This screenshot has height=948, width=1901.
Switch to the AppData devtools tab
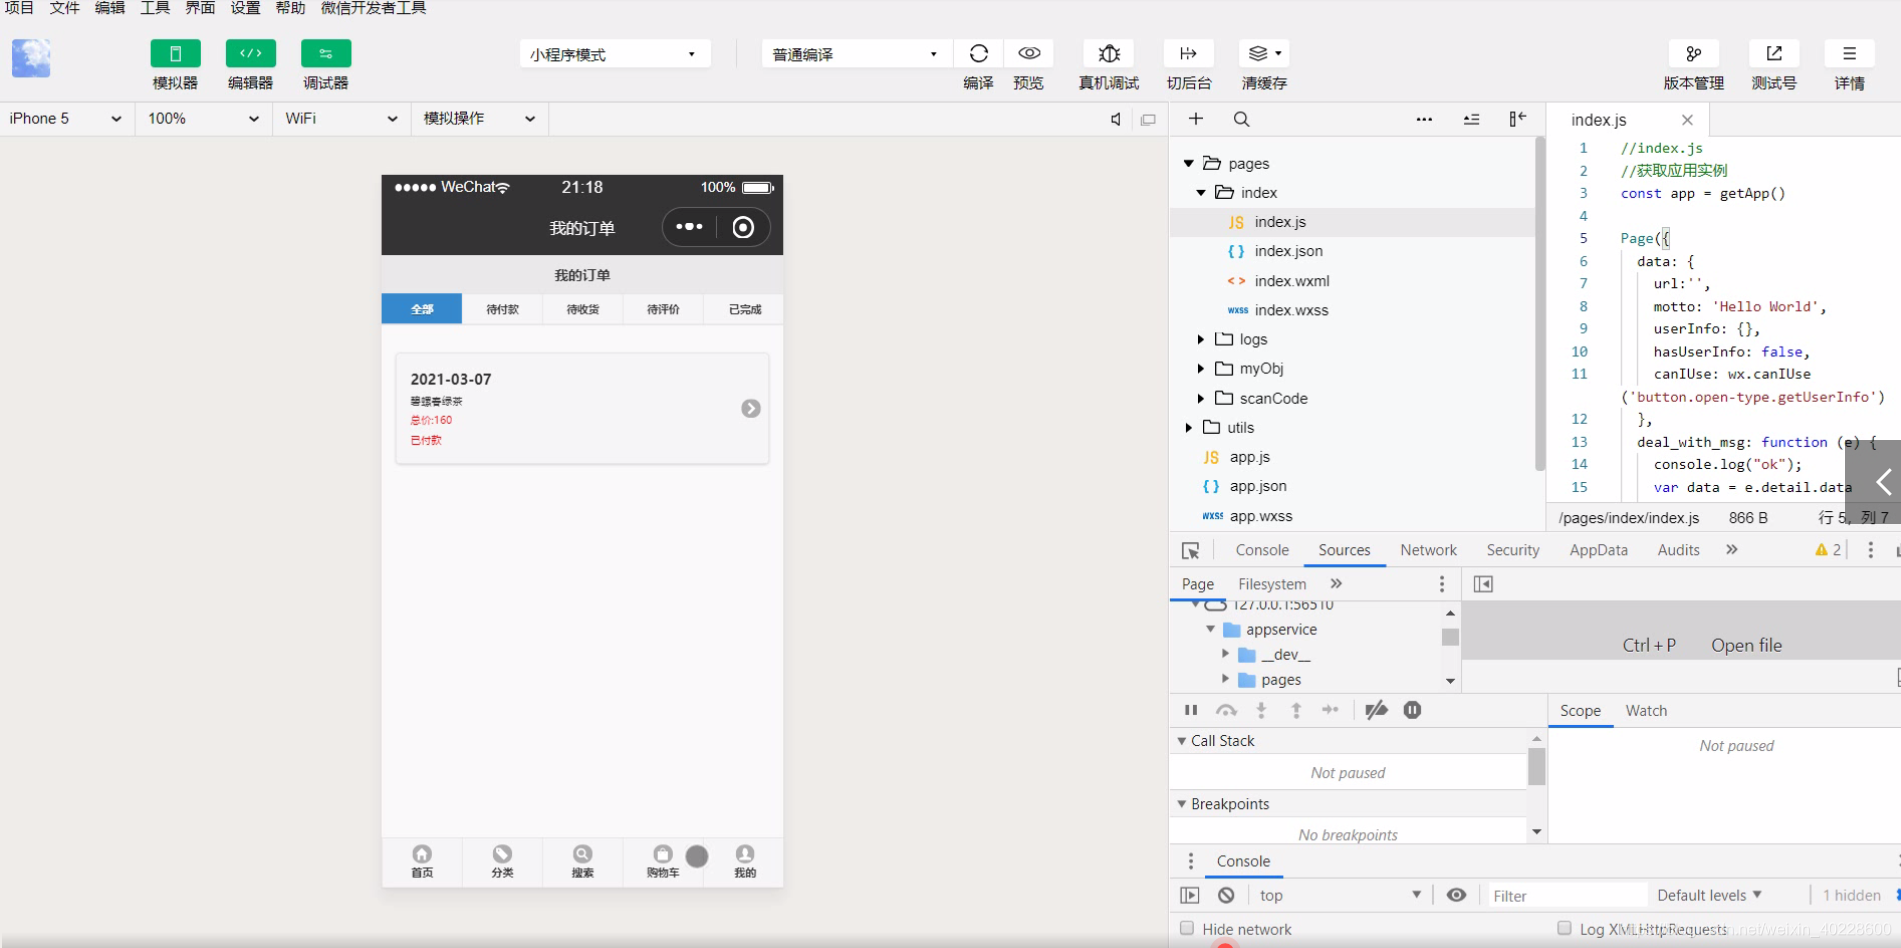click(1598, 550)
